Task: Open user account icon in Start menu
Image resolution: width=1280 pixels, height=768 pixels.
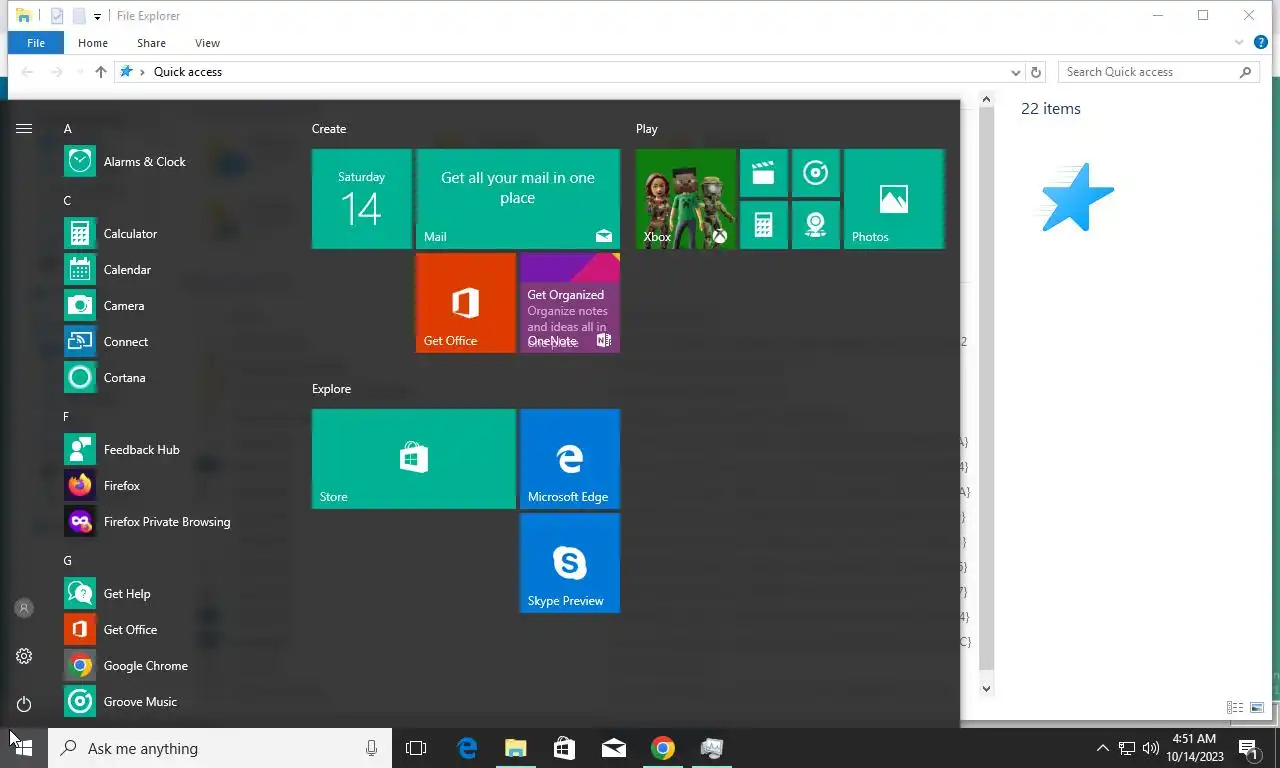Action: (x=24, y=608)
